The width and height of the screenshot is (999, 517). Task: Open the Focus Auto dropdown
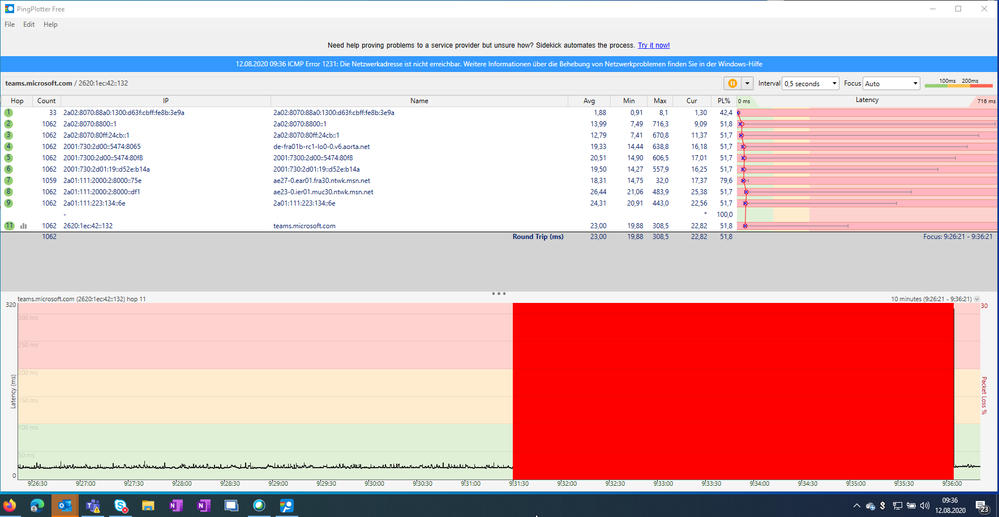(x=891, y=84)
